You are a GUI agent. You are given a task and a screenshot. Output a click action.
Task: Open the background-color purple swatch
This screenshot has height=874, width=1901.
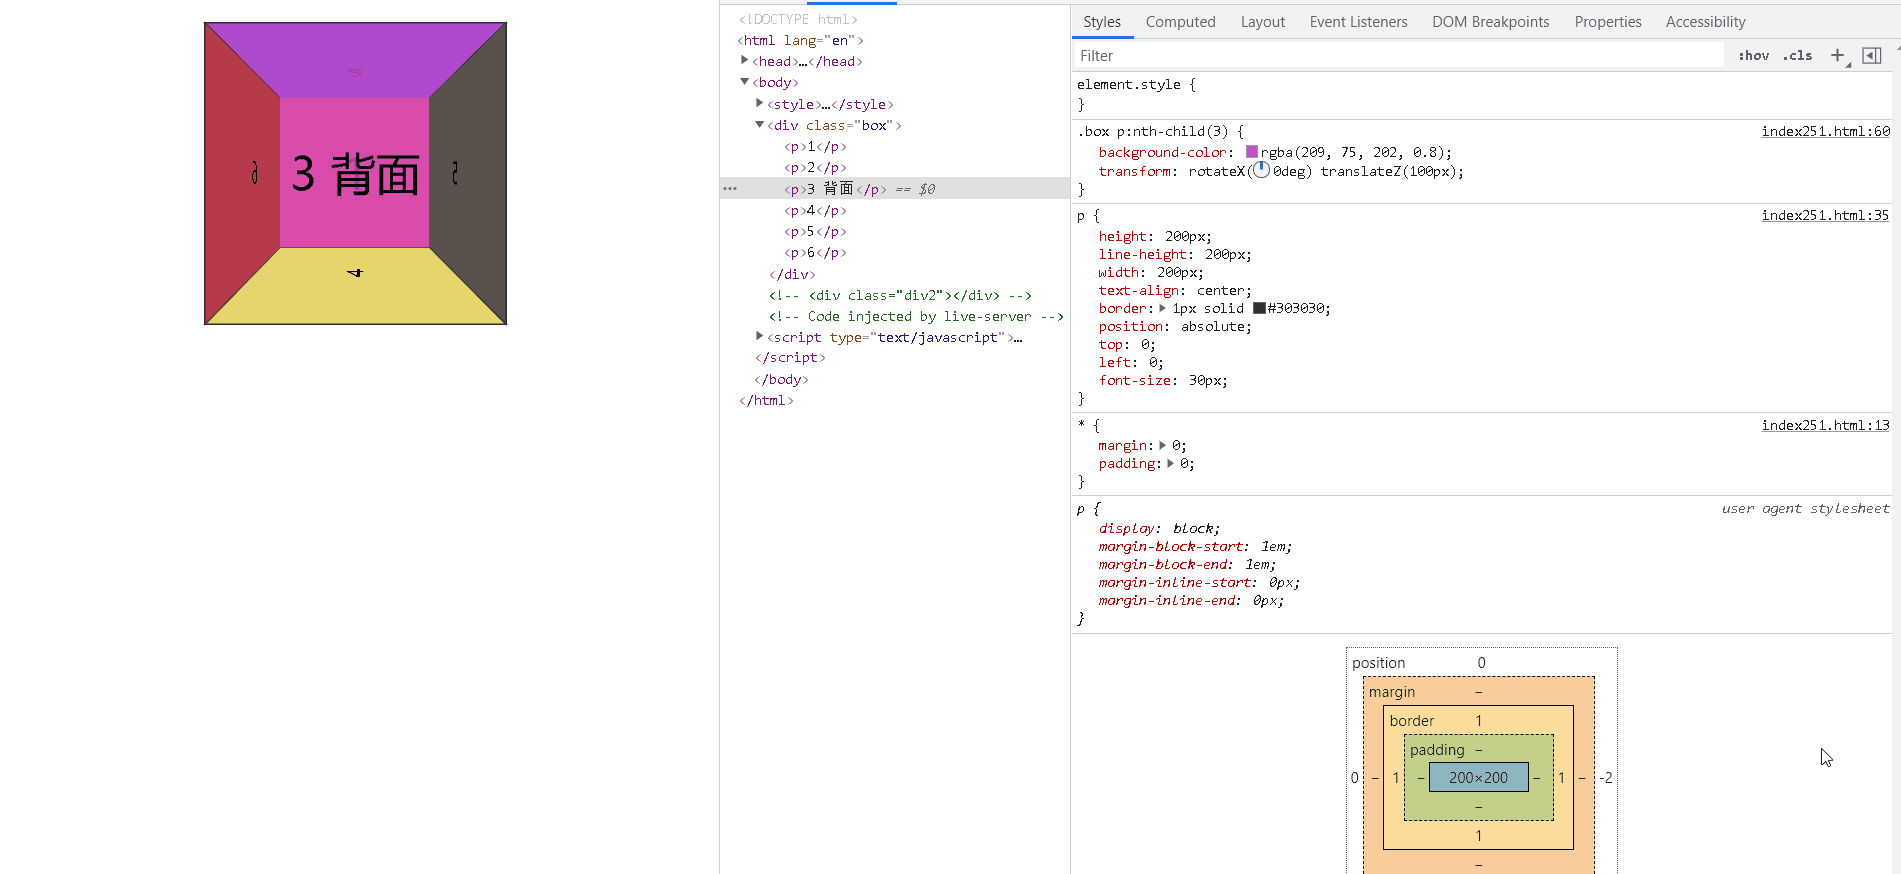(x=1252, y=152)
